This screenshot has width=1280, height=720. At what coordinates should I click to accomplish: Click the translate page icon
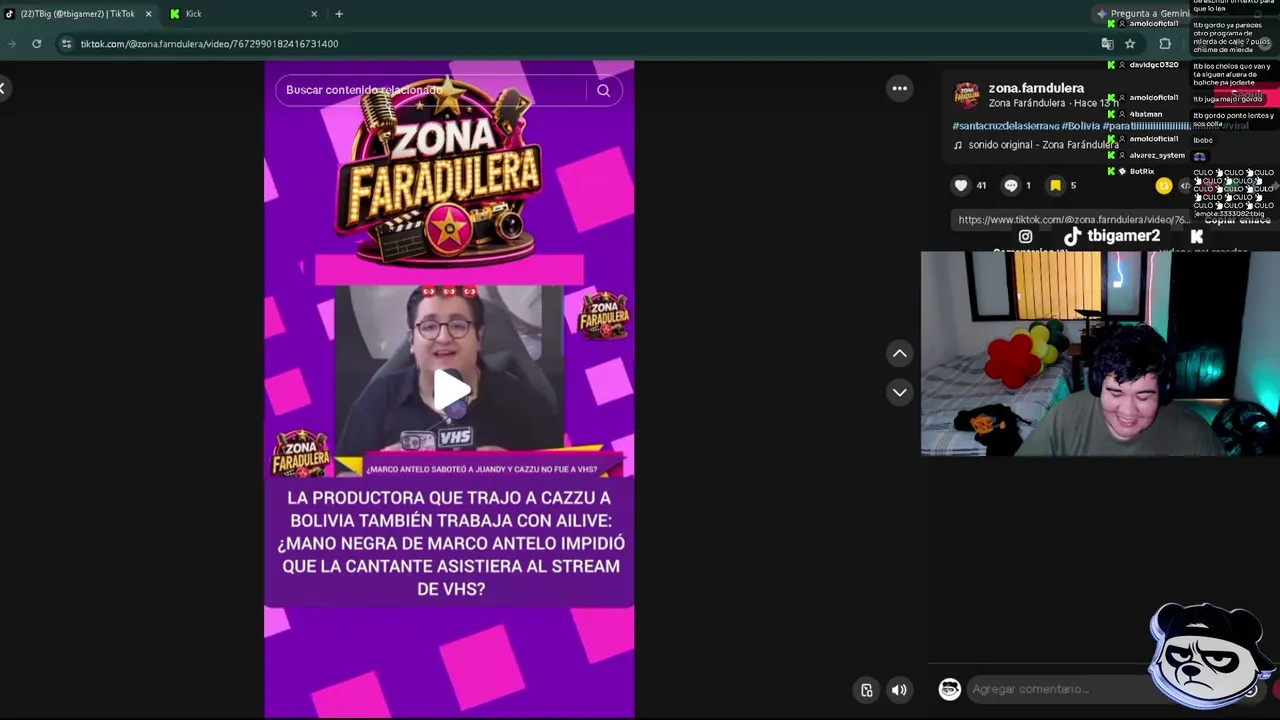(x=1107, y=44)
